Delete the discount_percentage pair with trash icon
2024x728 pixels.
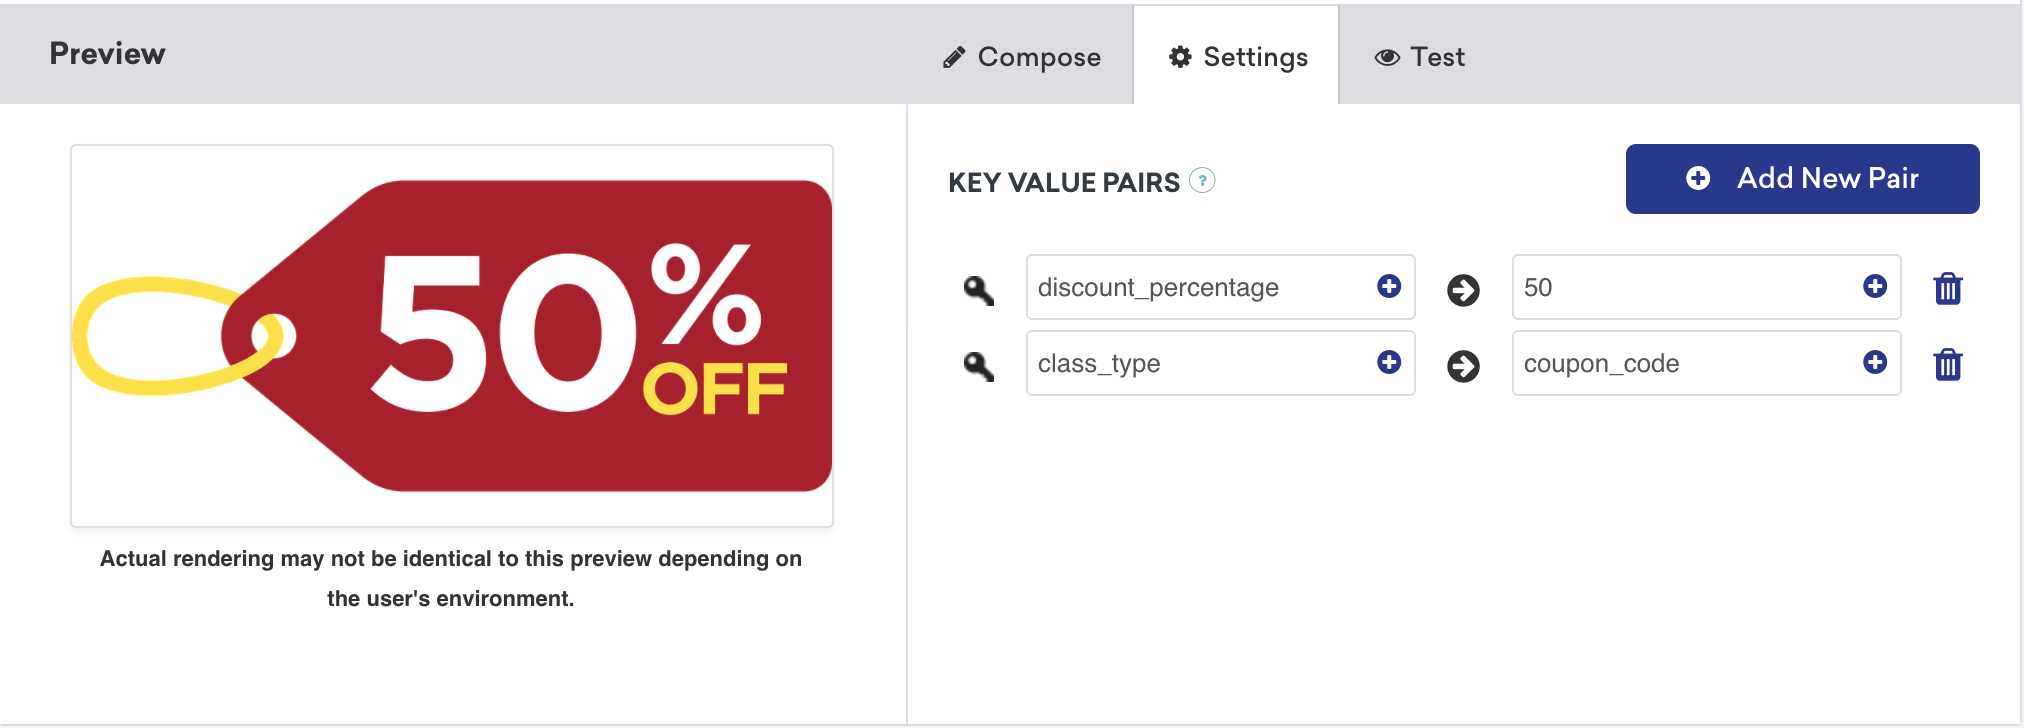click(1948, 288)
